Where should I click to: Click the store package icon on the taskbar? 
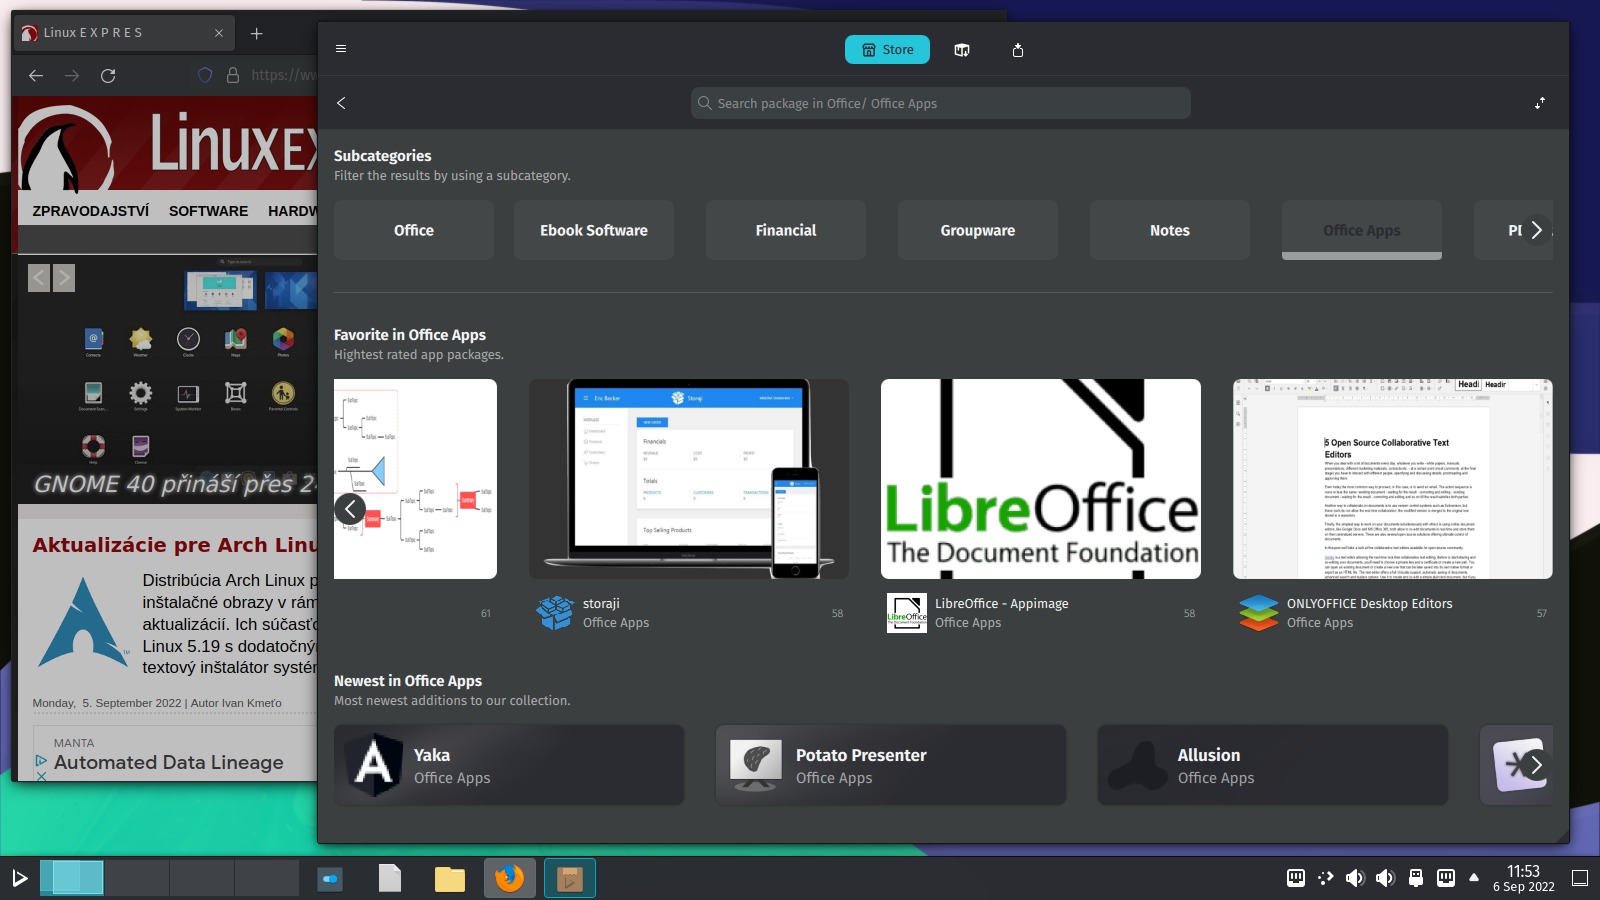click(x=570, y=878)
